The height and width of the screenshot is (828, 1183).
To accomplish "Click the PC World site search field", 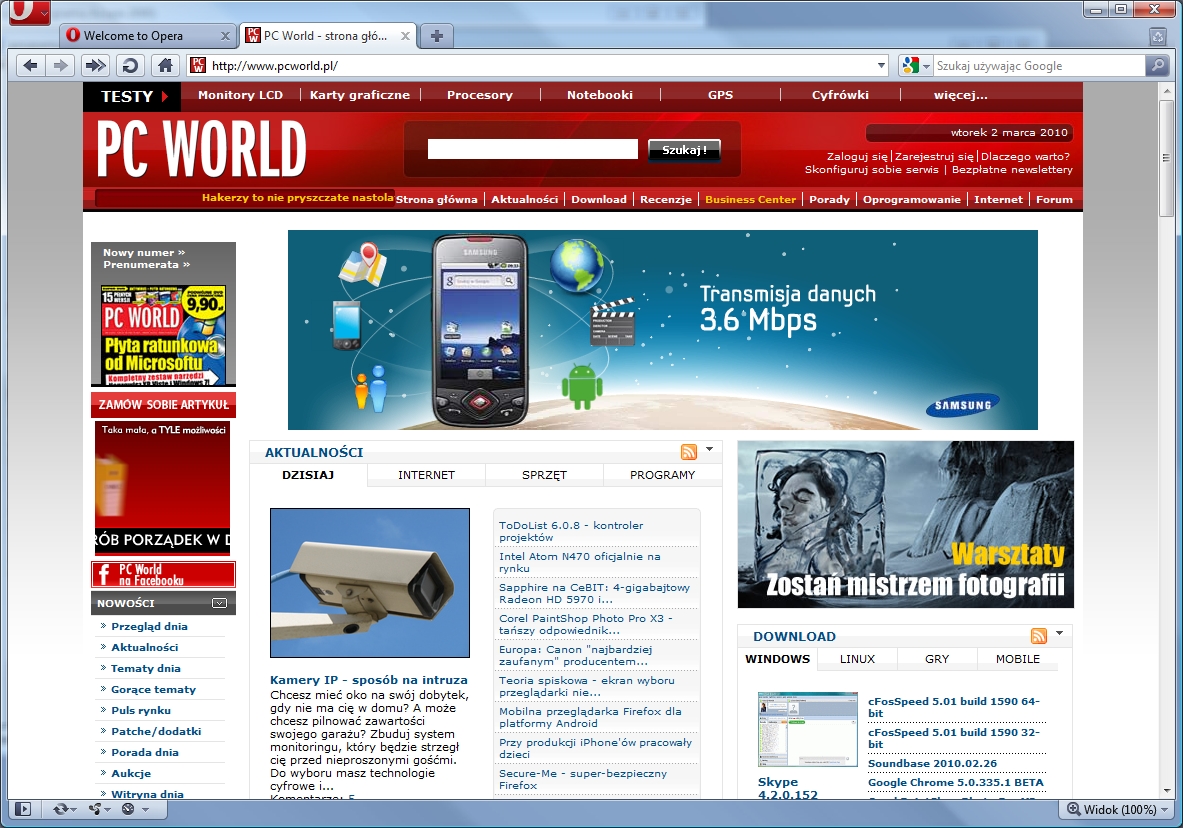I will (532, 149).
